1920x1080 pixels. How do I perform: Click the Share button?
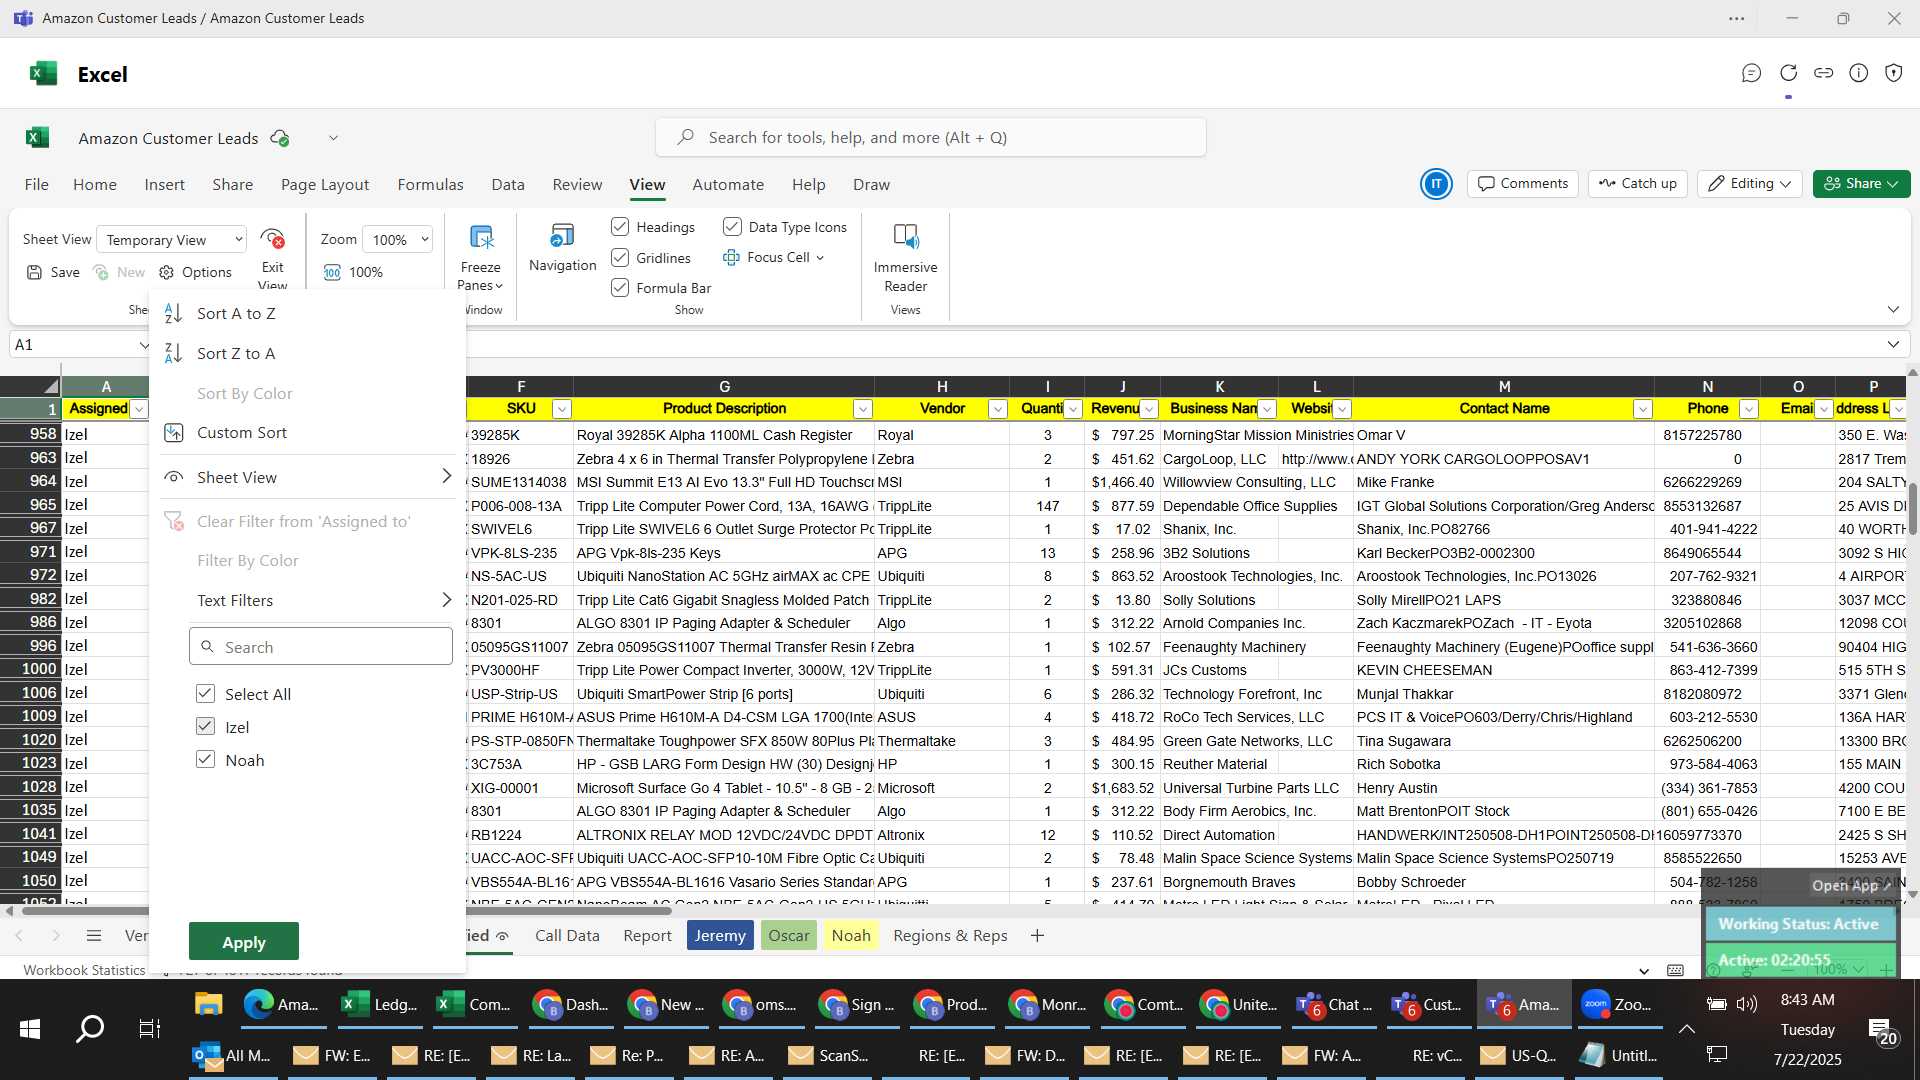coord(1861,184)
